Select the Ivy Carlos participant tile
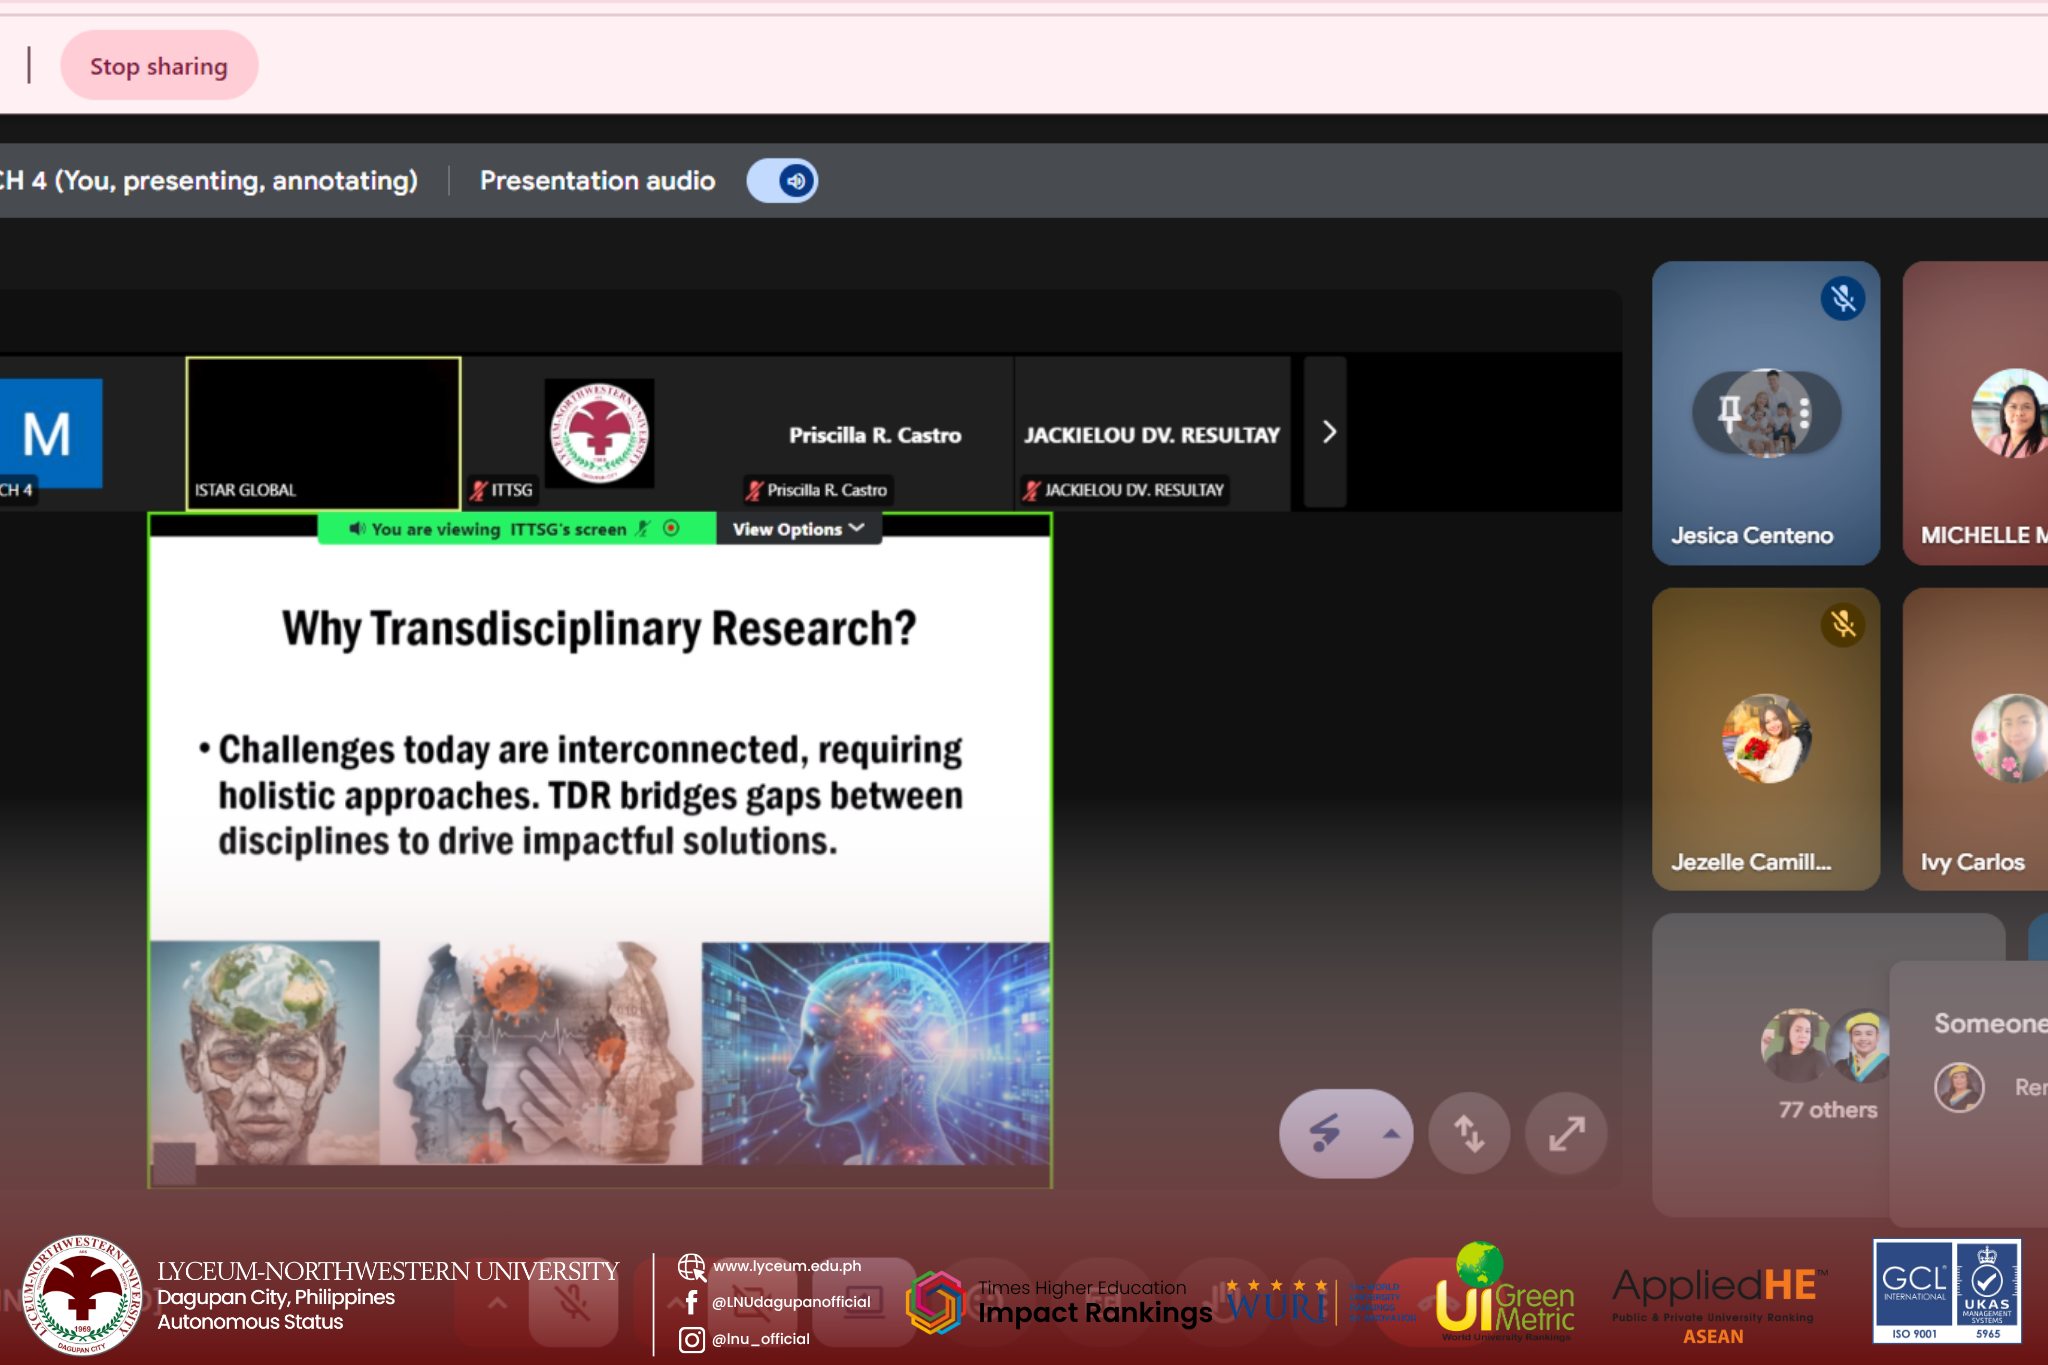Screen dimensions: 2048x1365 pos(1976,740)
